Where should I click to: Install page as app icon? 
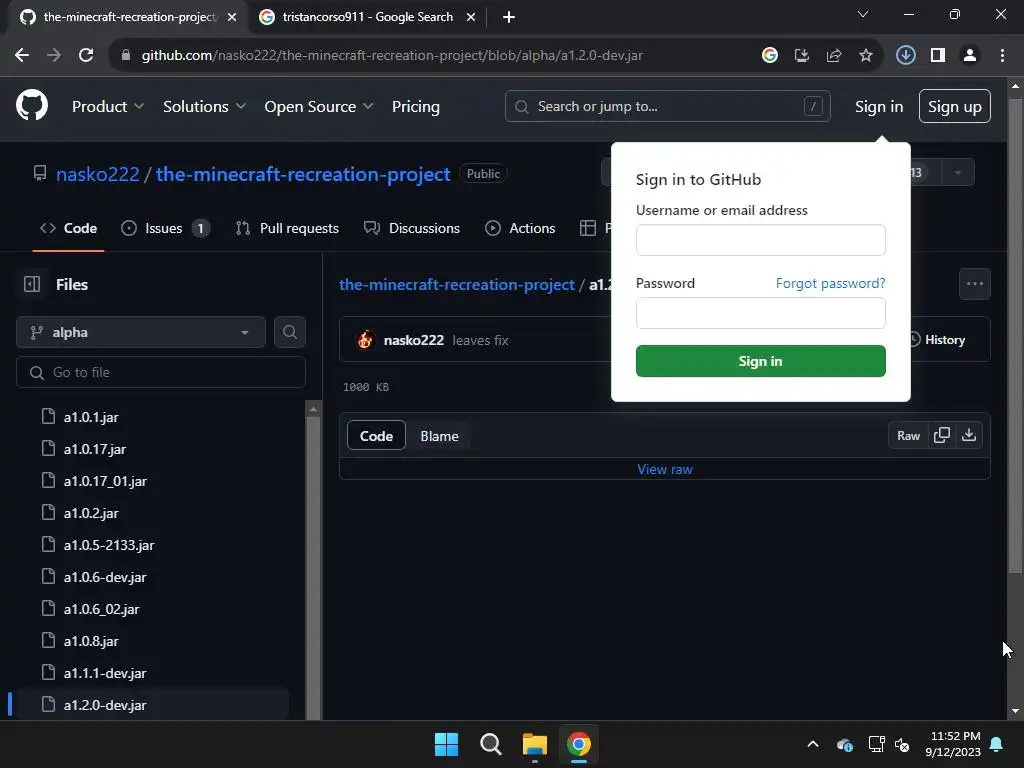802,56
